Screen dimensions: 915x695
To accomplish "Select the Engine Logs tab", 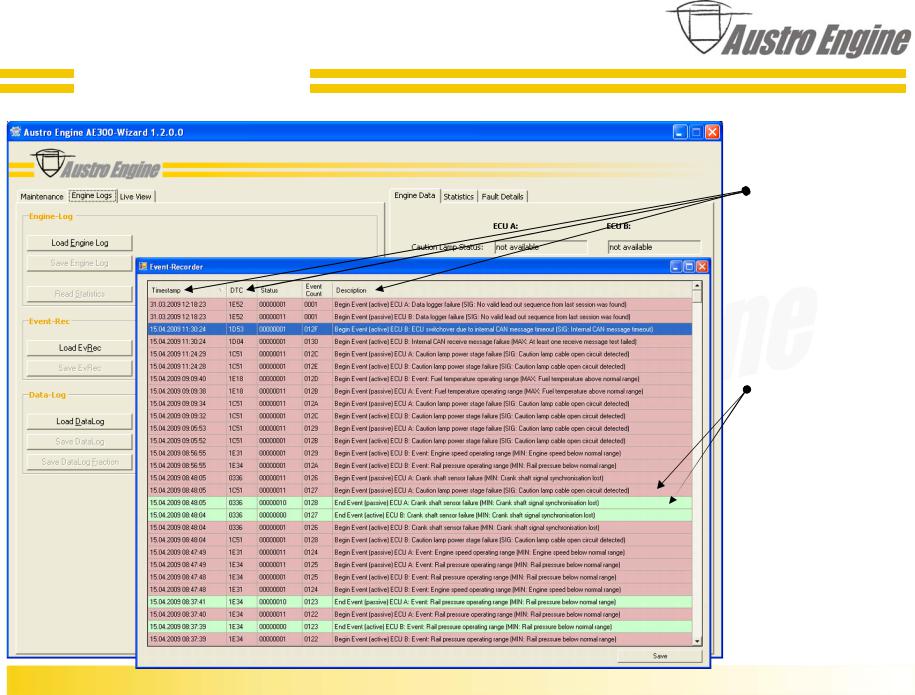I will 92,195.
